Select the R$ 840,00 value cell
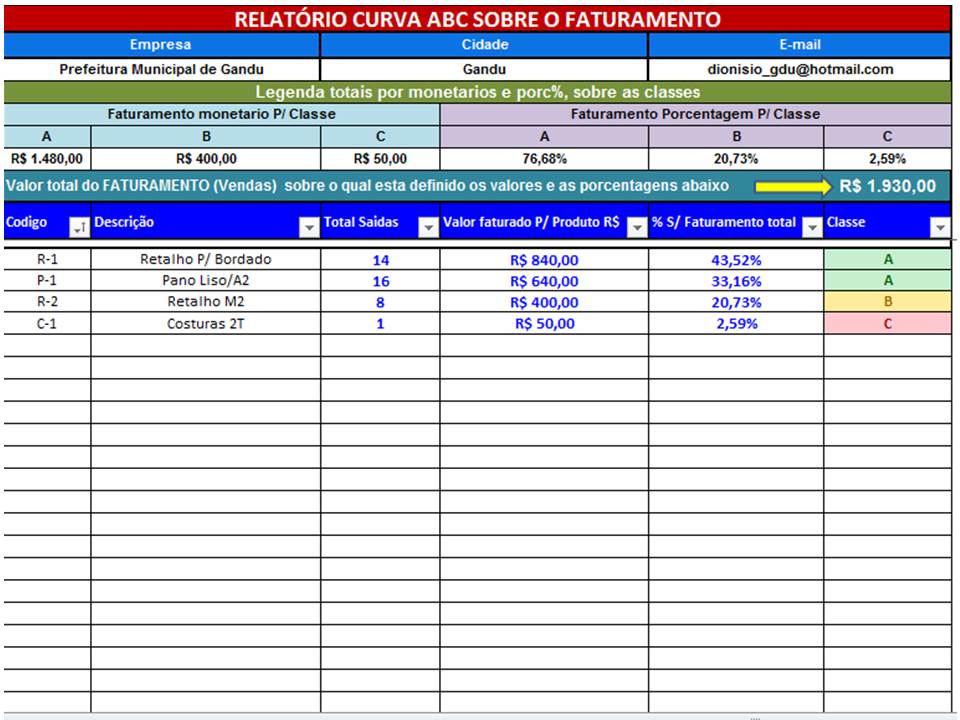960x720 pixels. pos(543,259)
